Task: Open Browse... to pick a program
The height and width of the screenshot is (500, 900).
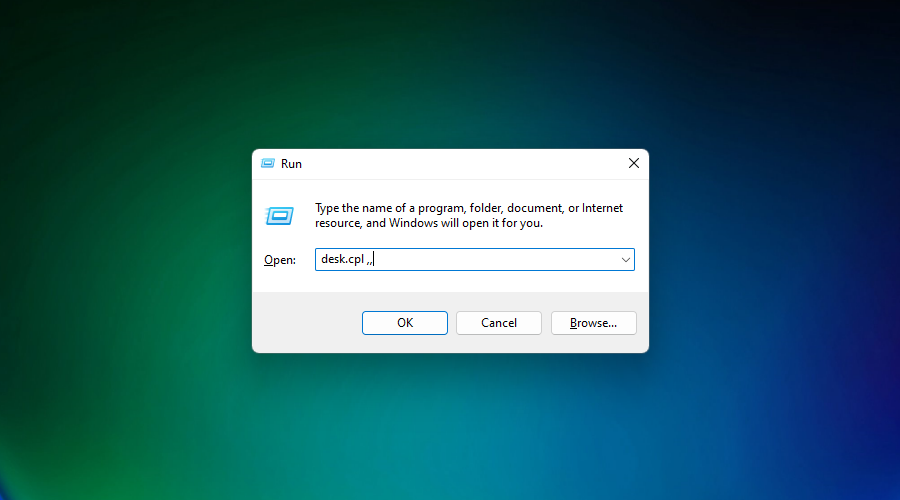Action: click(x=593, y=323)
